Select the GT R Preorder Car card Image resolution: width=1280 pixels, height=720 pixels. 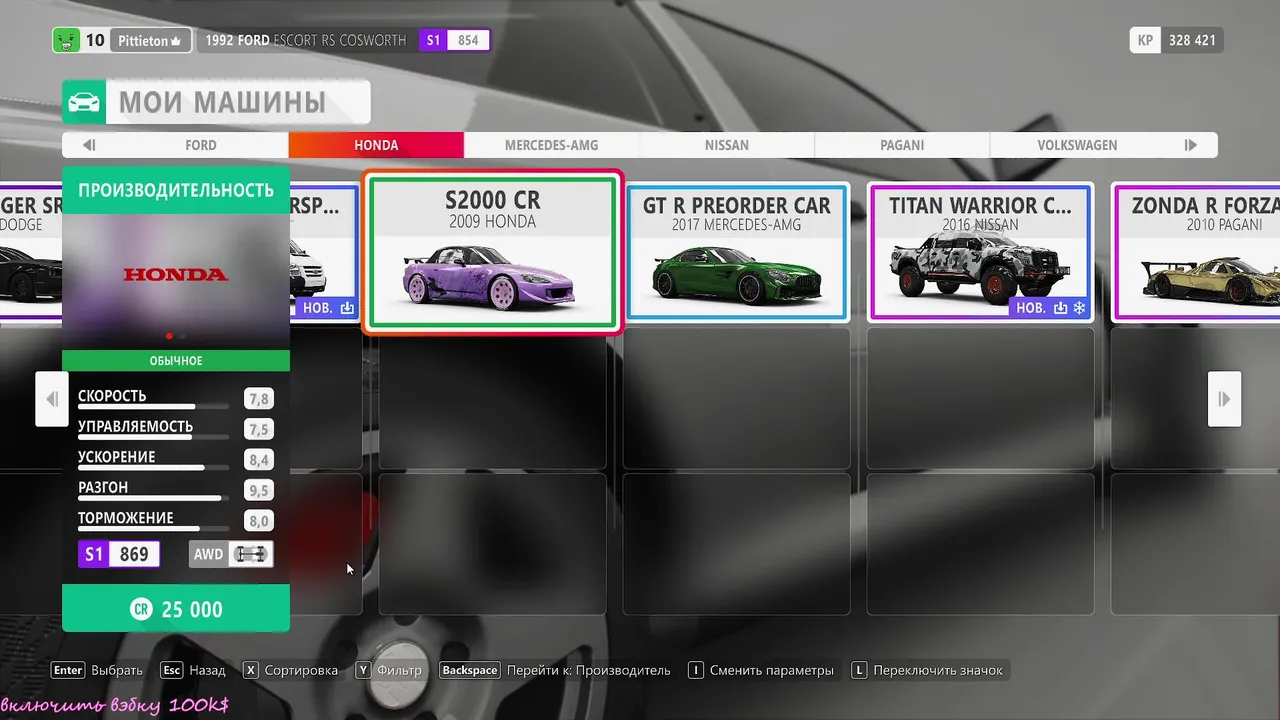click(737, 252)
